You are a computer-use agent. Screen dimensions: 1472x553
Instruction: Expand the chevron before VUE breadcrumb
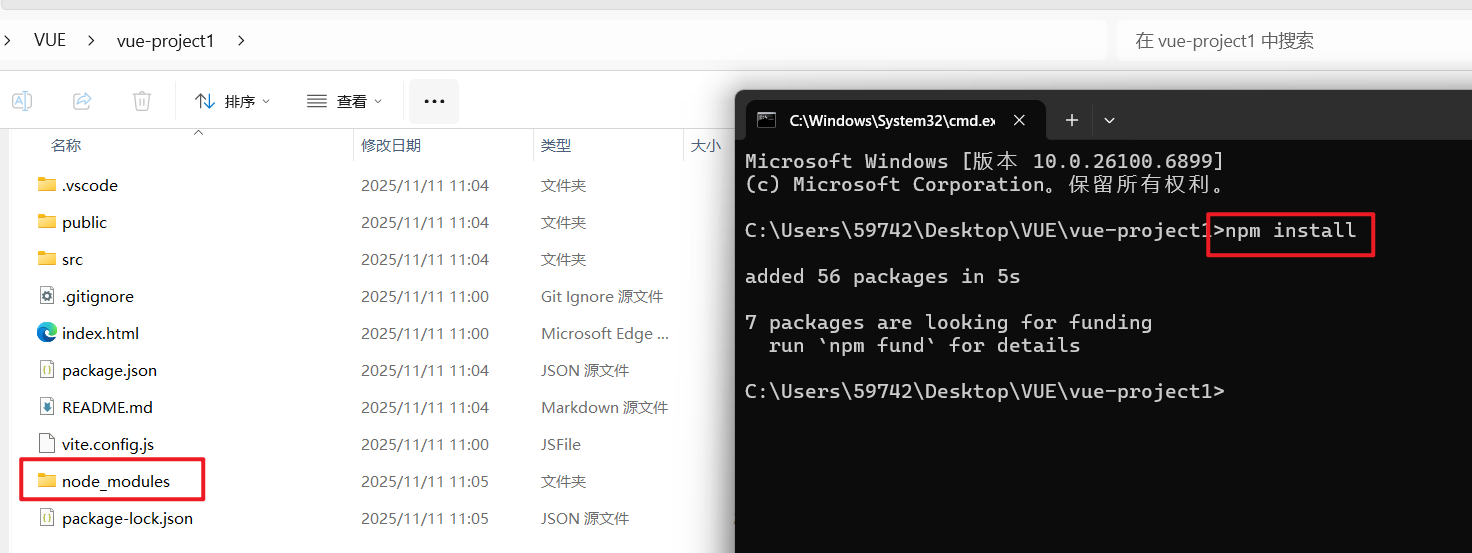(8, 41)
